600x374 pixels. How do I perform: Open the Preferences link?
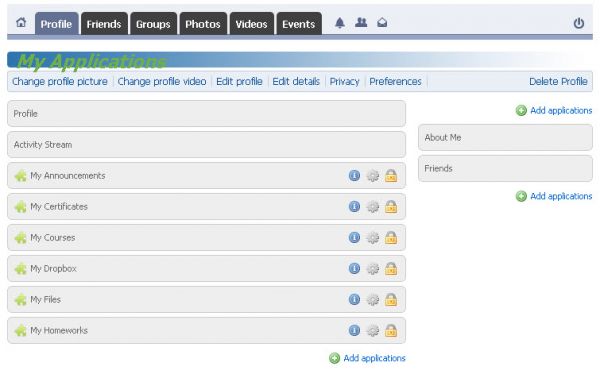pos(395,82)
